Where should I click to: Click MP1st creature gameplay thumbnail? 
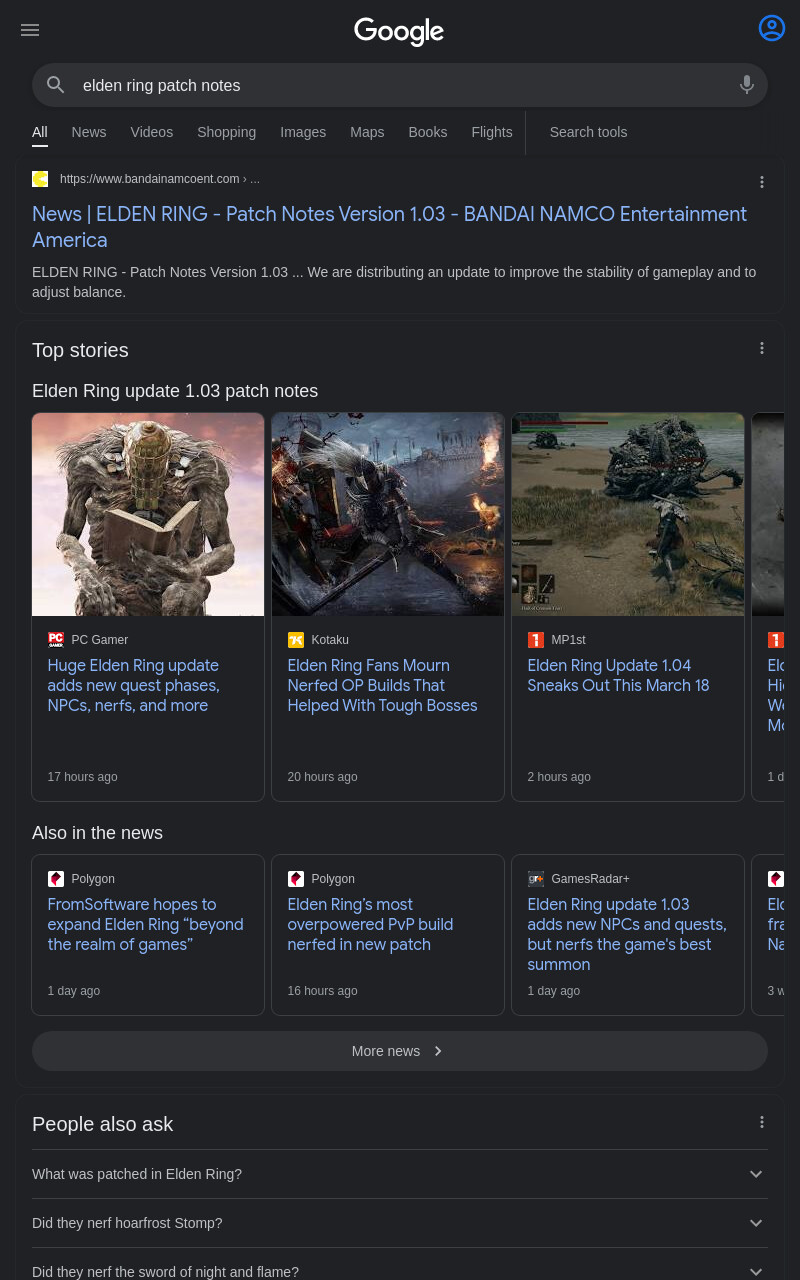tap(628, 514)
